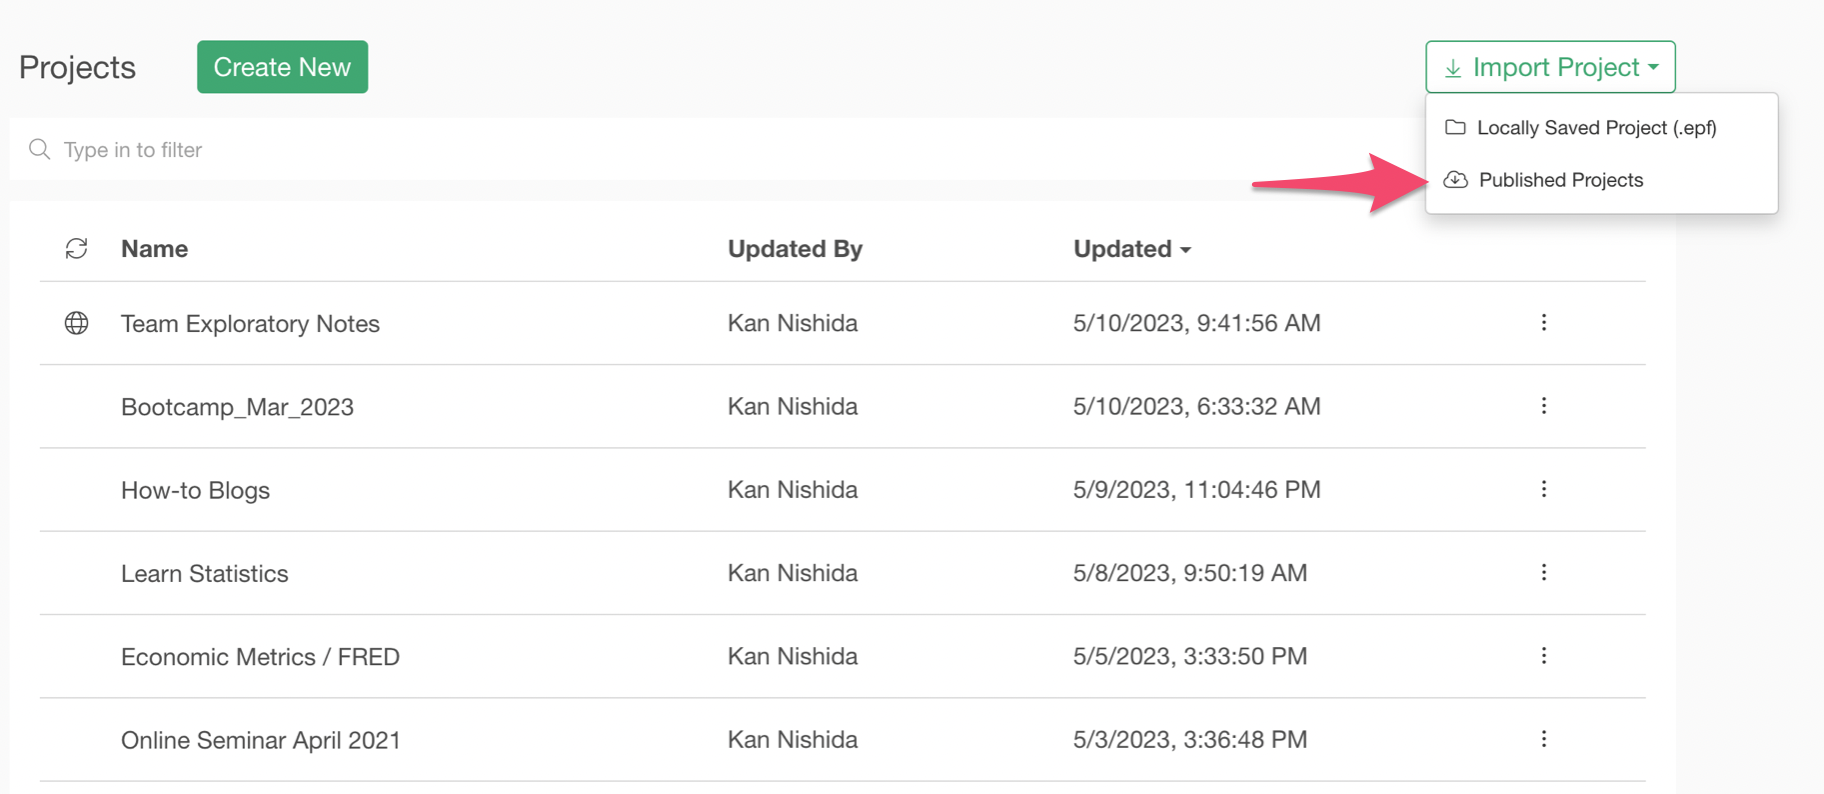Open the three-dot menu for How-to Blogs

point(1544,489)
